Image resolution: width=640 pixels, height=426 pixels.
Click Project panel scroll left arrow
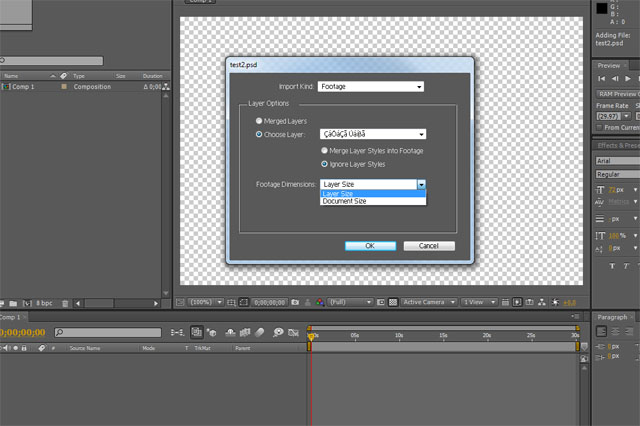pyautogui.click(x=78, y=303)
